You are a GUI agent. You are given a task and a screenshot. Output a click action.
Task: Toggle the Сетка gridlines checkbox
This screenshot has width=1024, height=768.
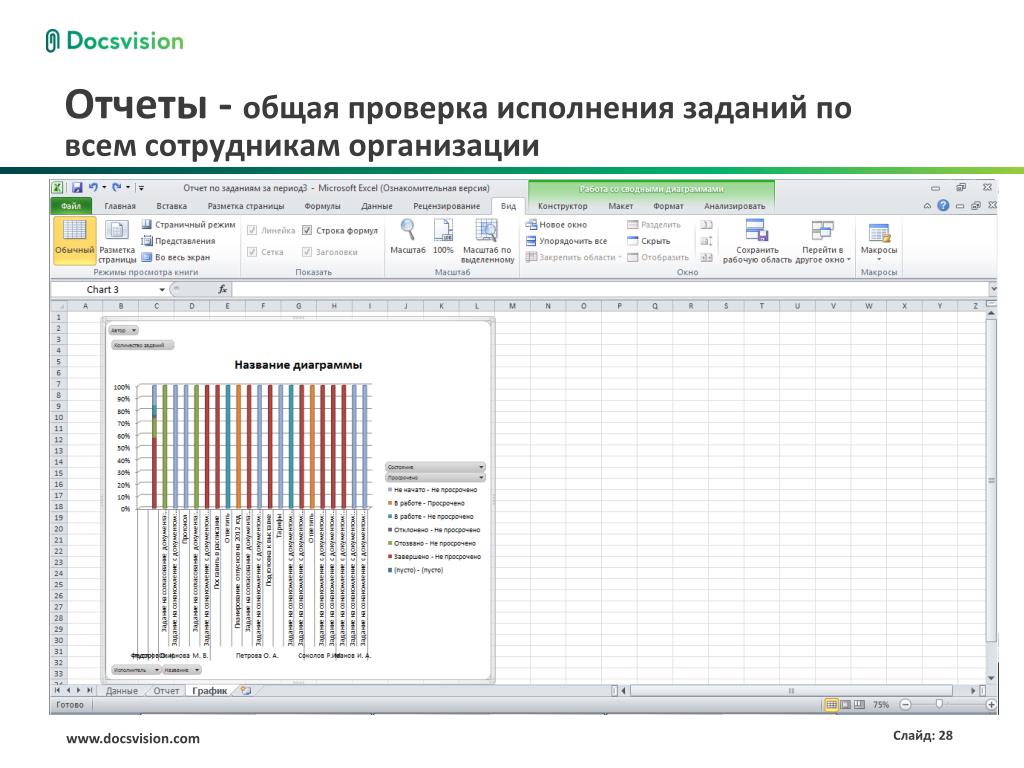click(252, 252)
